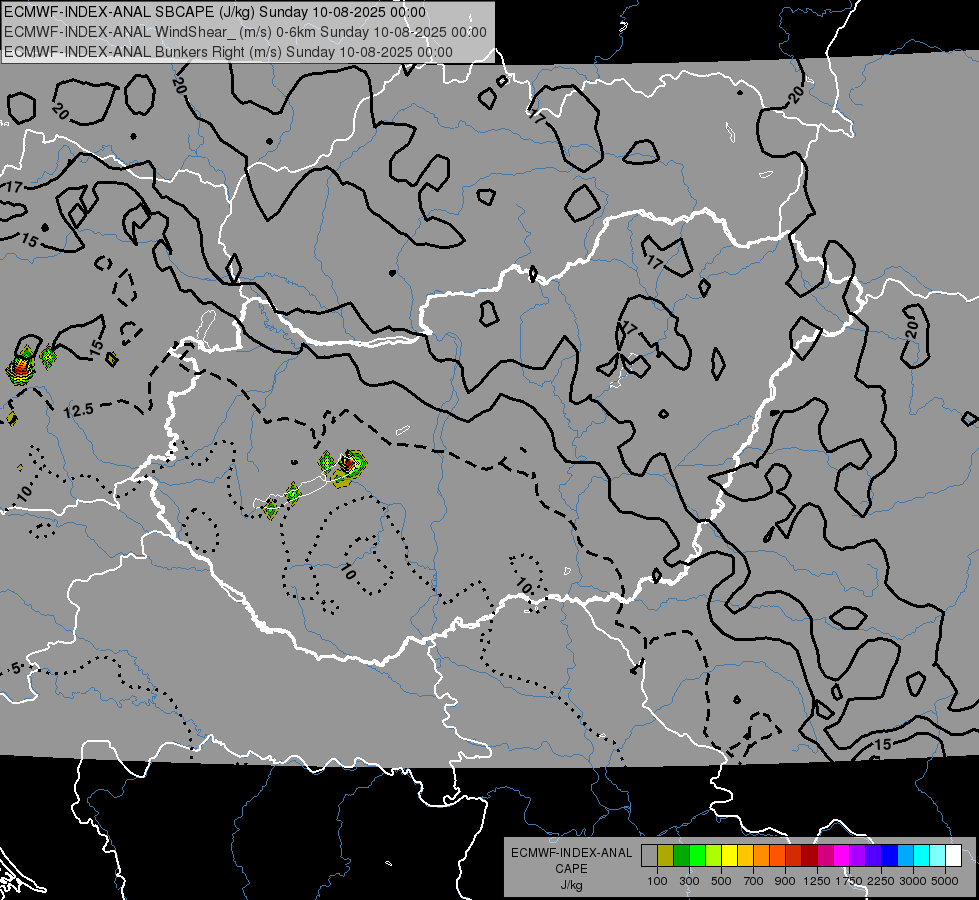This screenshot has width=979, height=900.
Task: Select the purple legend swatch
Action: pos(857,855)
